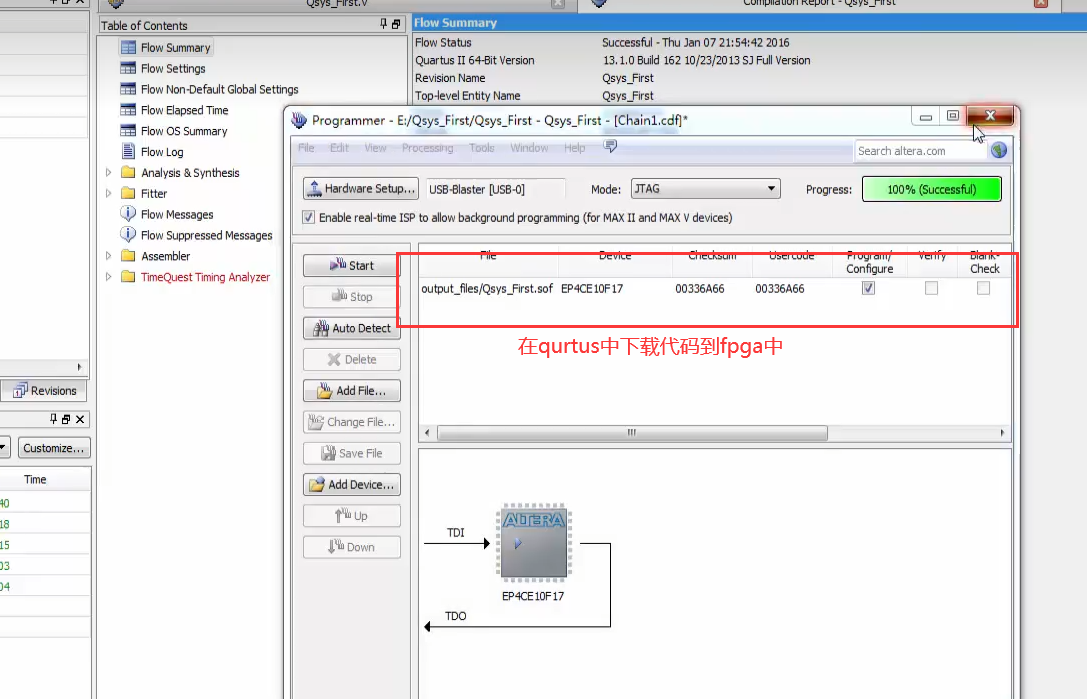
Task: Enable Blank-Check for Qsys_First.sof
Action: pyautogui.click(x=983, y=288)
